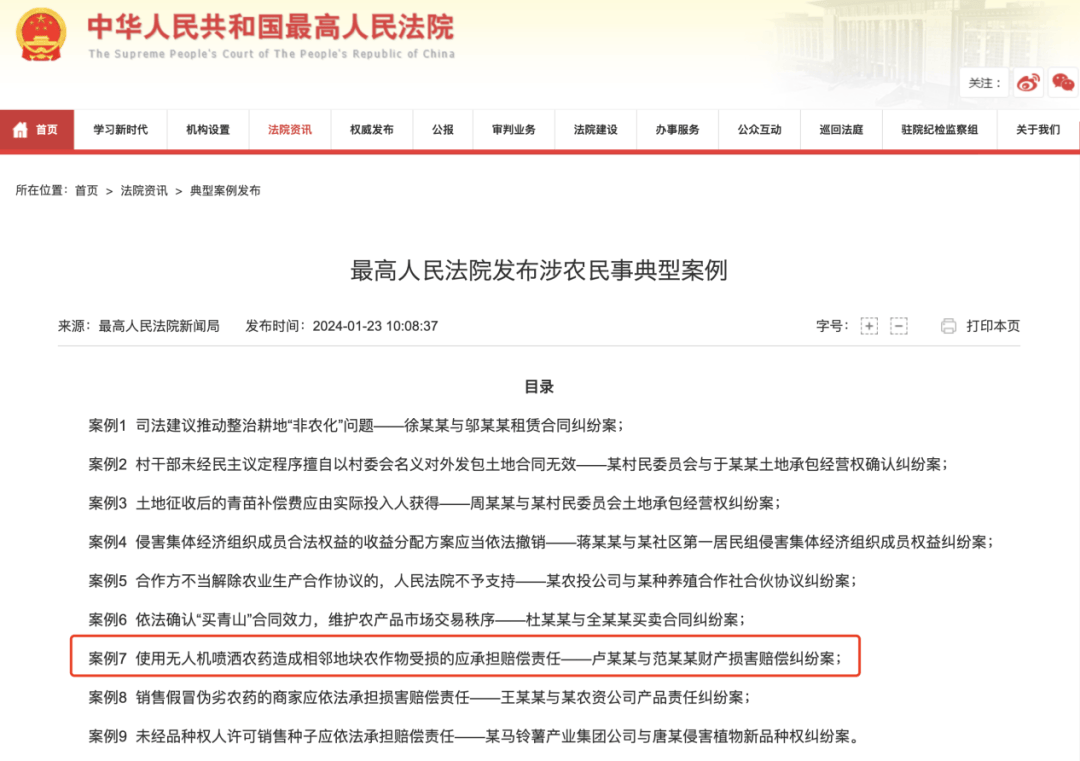Open 案例9 about unlicensed seed sales
The width and height of the screenshot is (1080, 761).
click(474, 738)
